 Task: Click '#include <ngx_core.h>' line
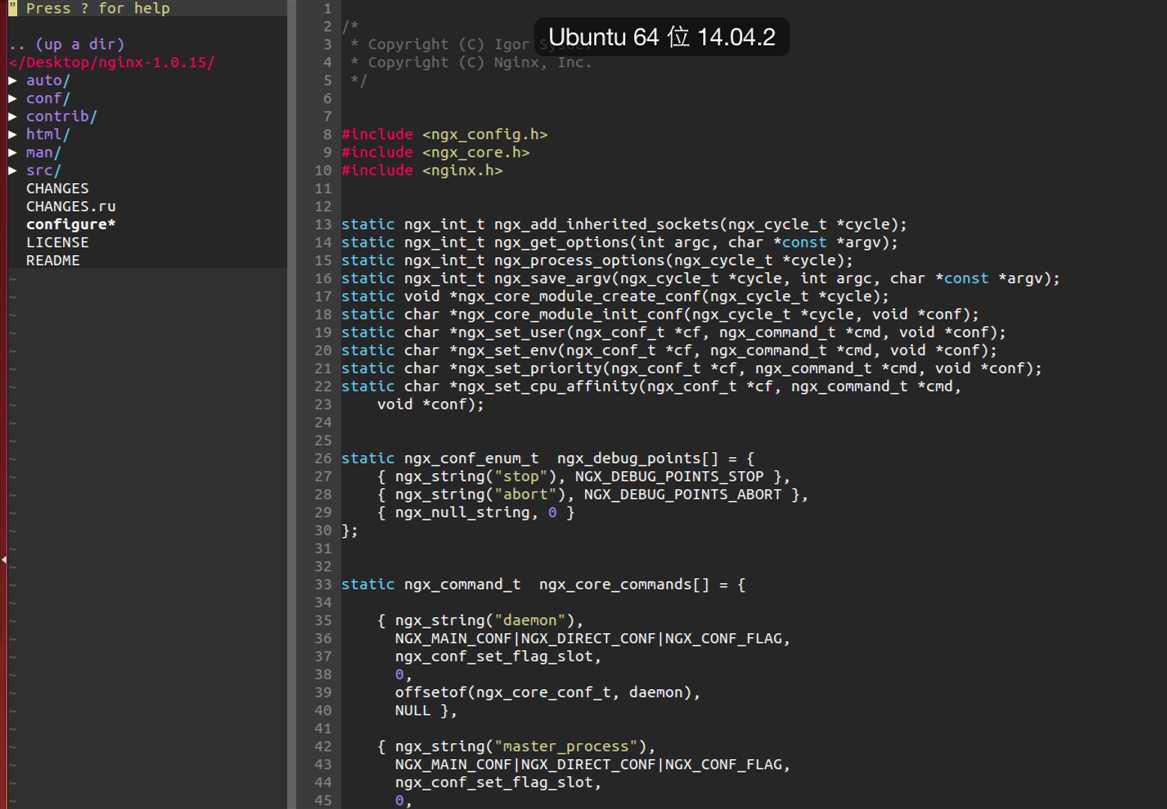(x=435, y=152)
